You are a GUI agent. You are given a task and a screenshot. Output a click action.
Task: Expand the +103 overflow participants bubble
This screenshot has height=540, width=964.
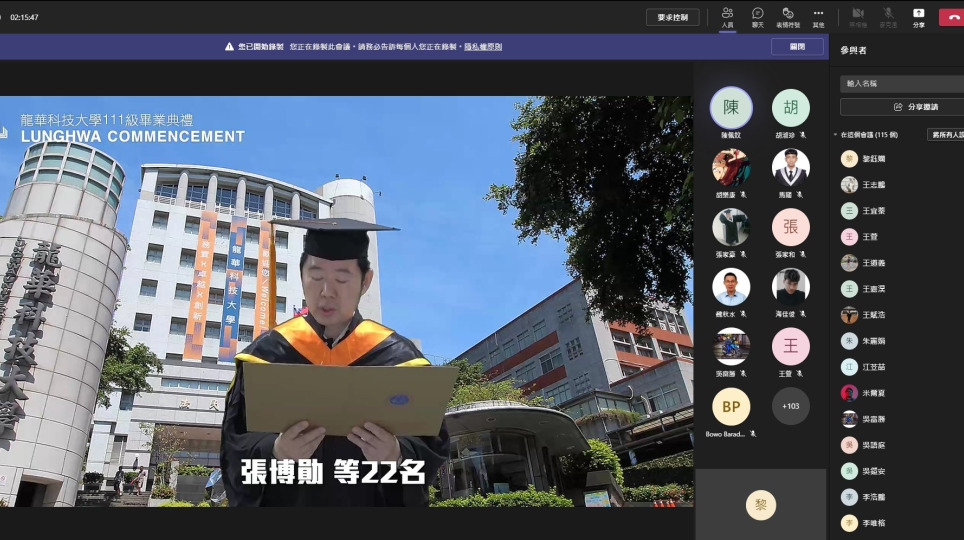click(791, 406)
